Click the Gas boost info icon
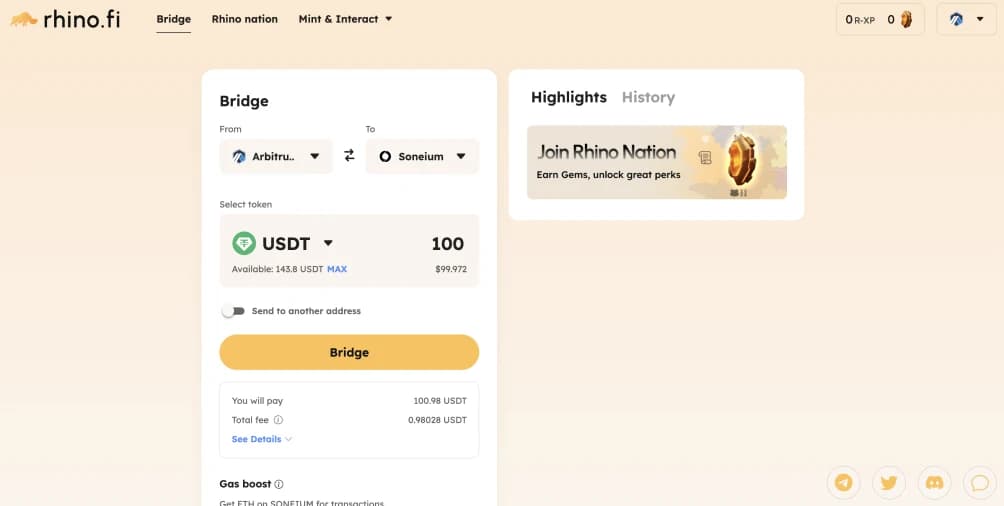This screenshot has width=1004, height=506. [x=279, y=484]
